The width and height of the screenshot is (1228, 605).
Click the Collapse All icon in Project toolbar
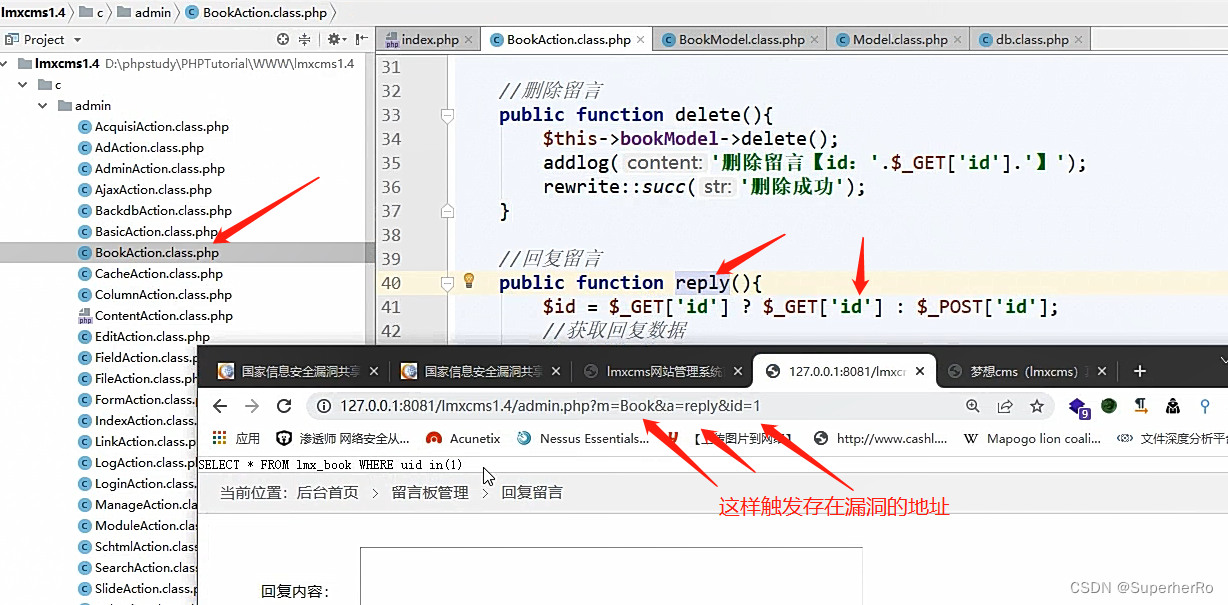[305, 38]
